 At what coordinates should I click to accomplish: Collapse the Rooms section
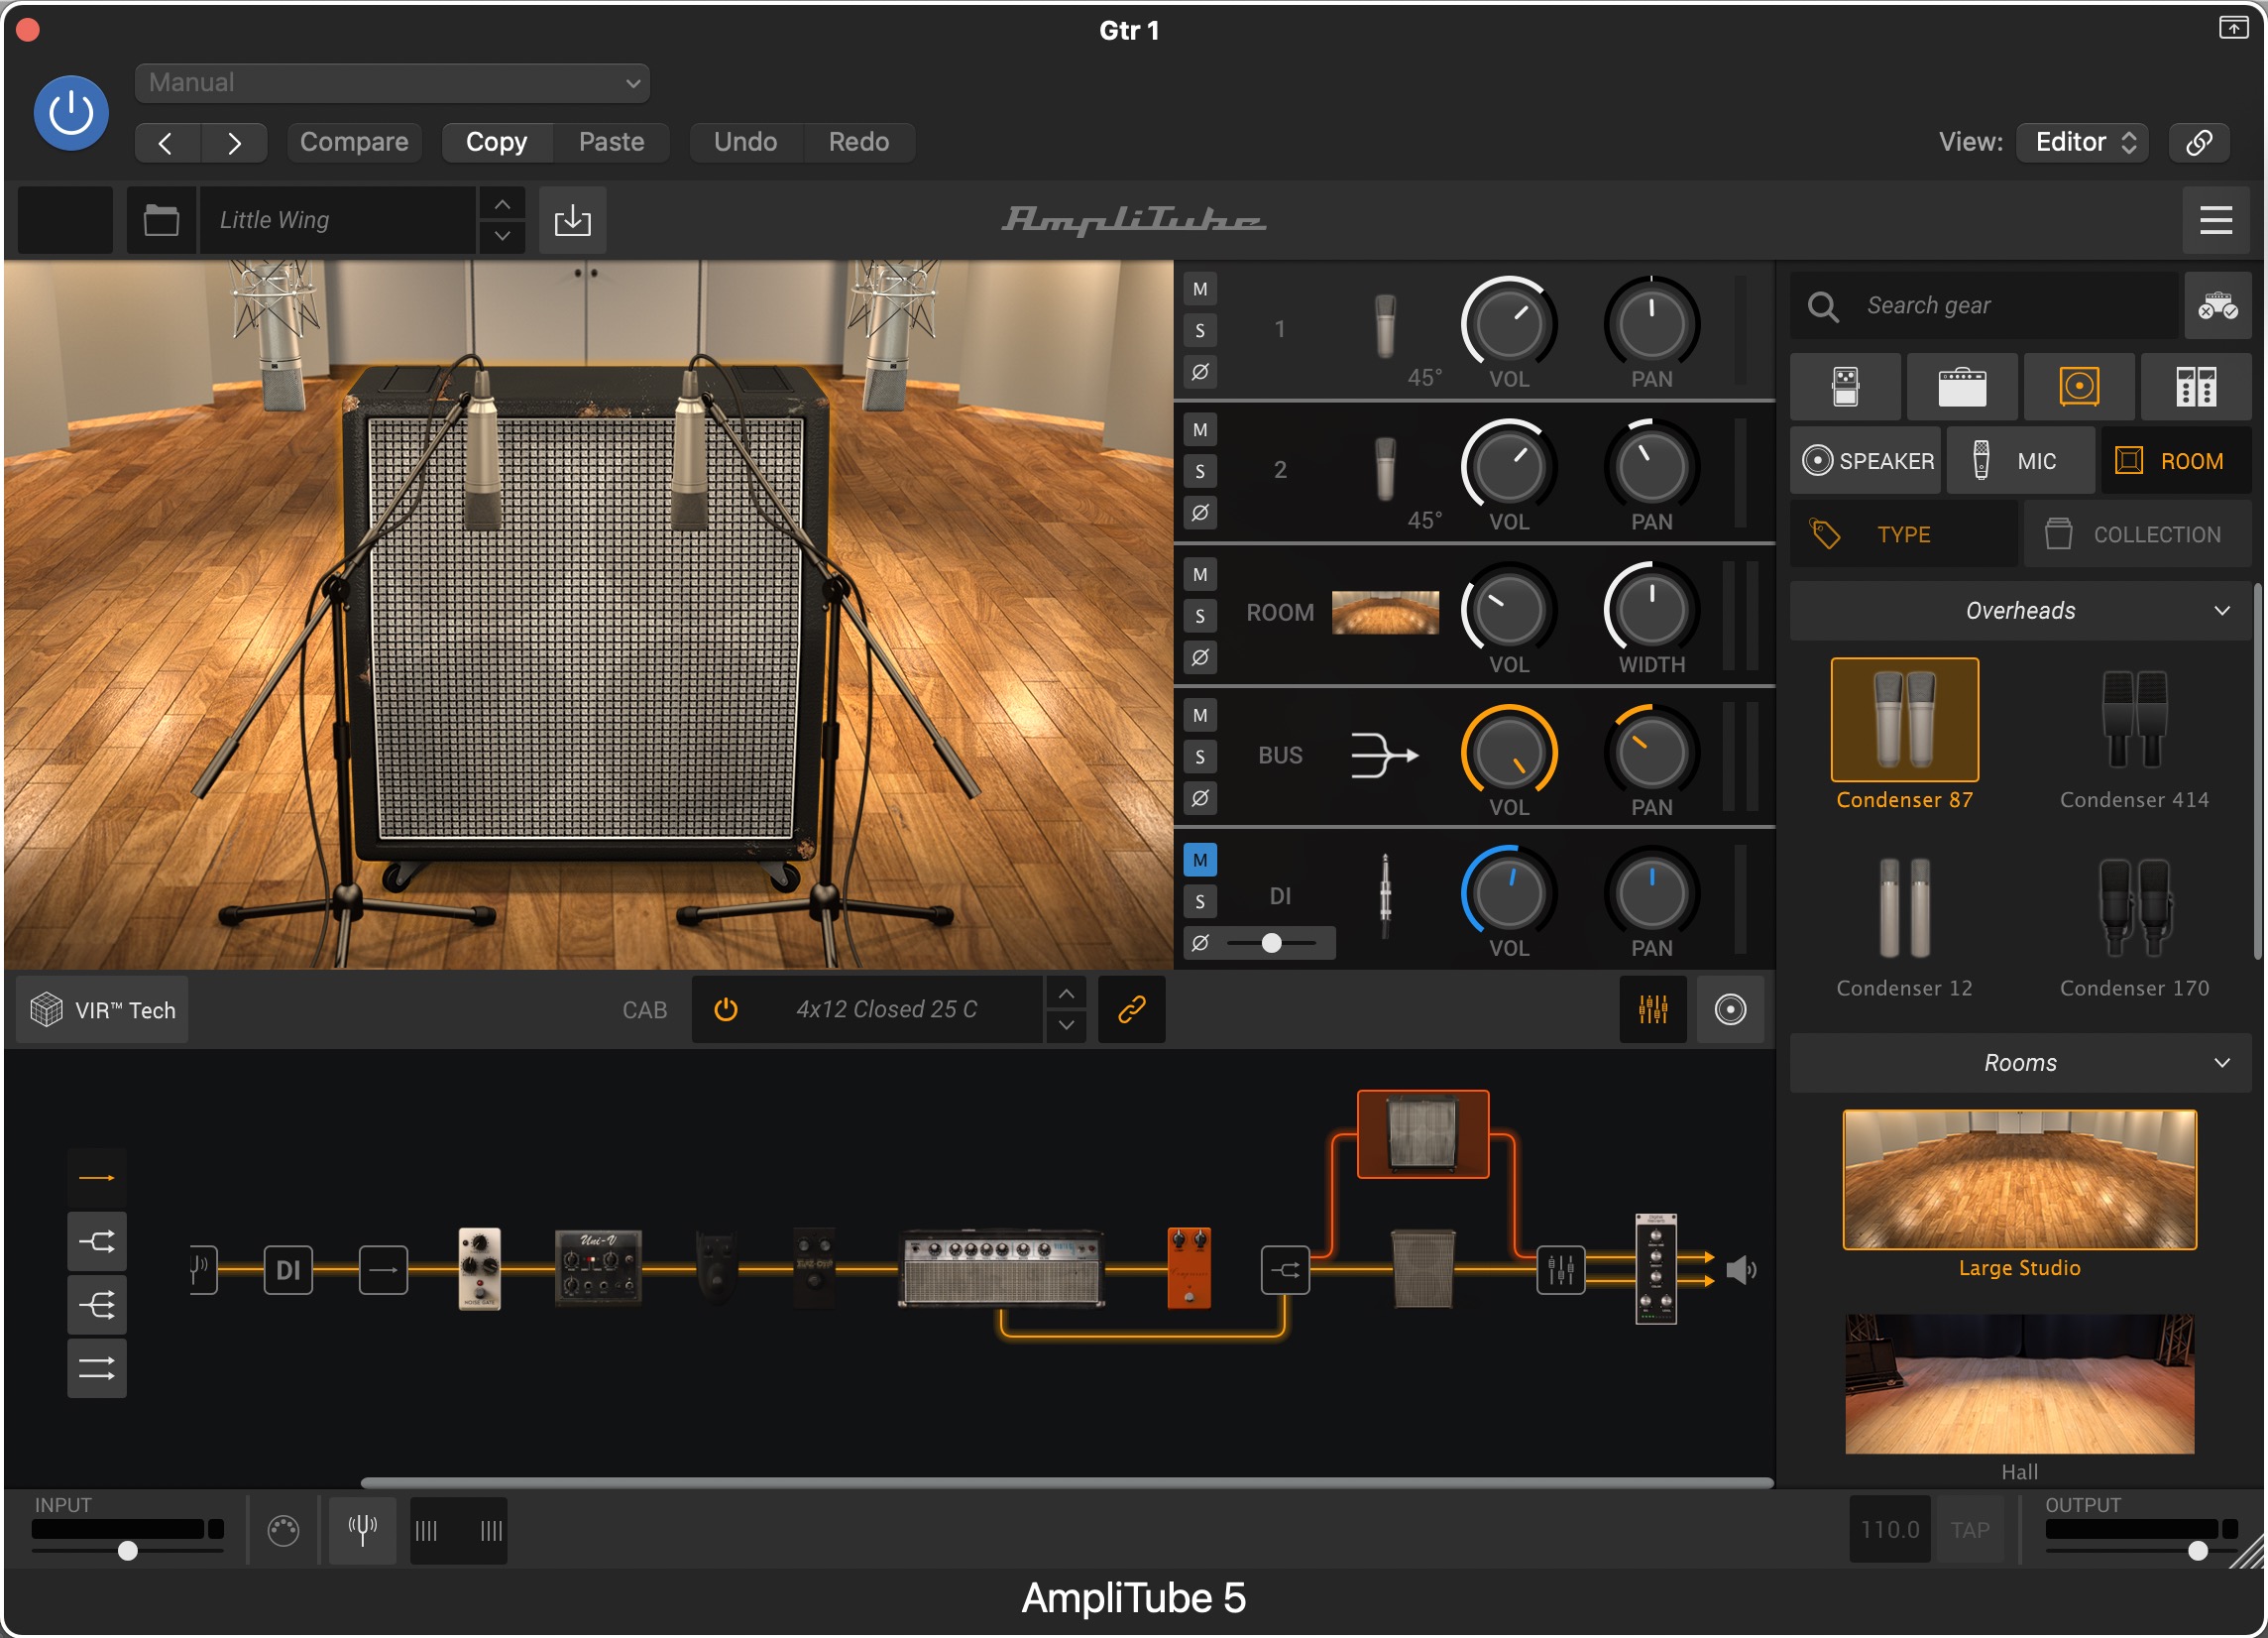[2020, 1063]
